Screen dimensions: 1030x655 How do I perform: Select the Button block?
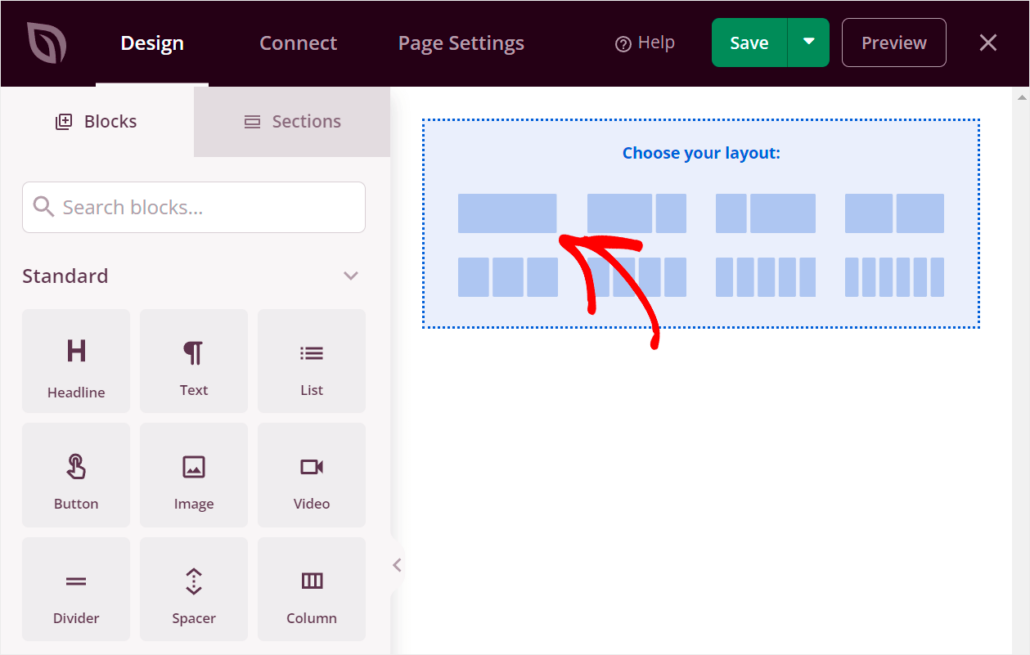click(x=75, y=474)
